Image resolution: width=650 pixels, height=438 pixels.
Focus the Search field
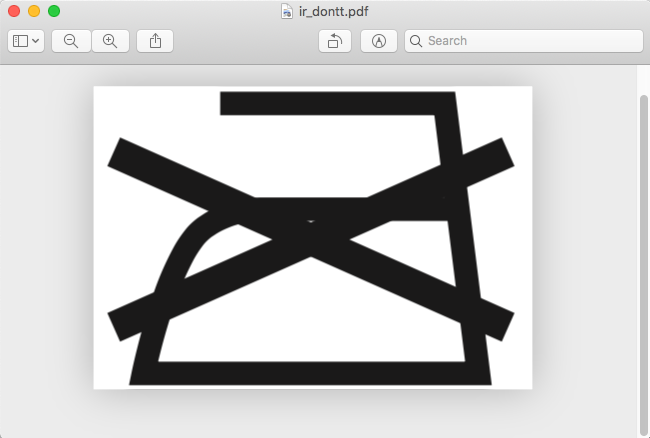(524, 41)
